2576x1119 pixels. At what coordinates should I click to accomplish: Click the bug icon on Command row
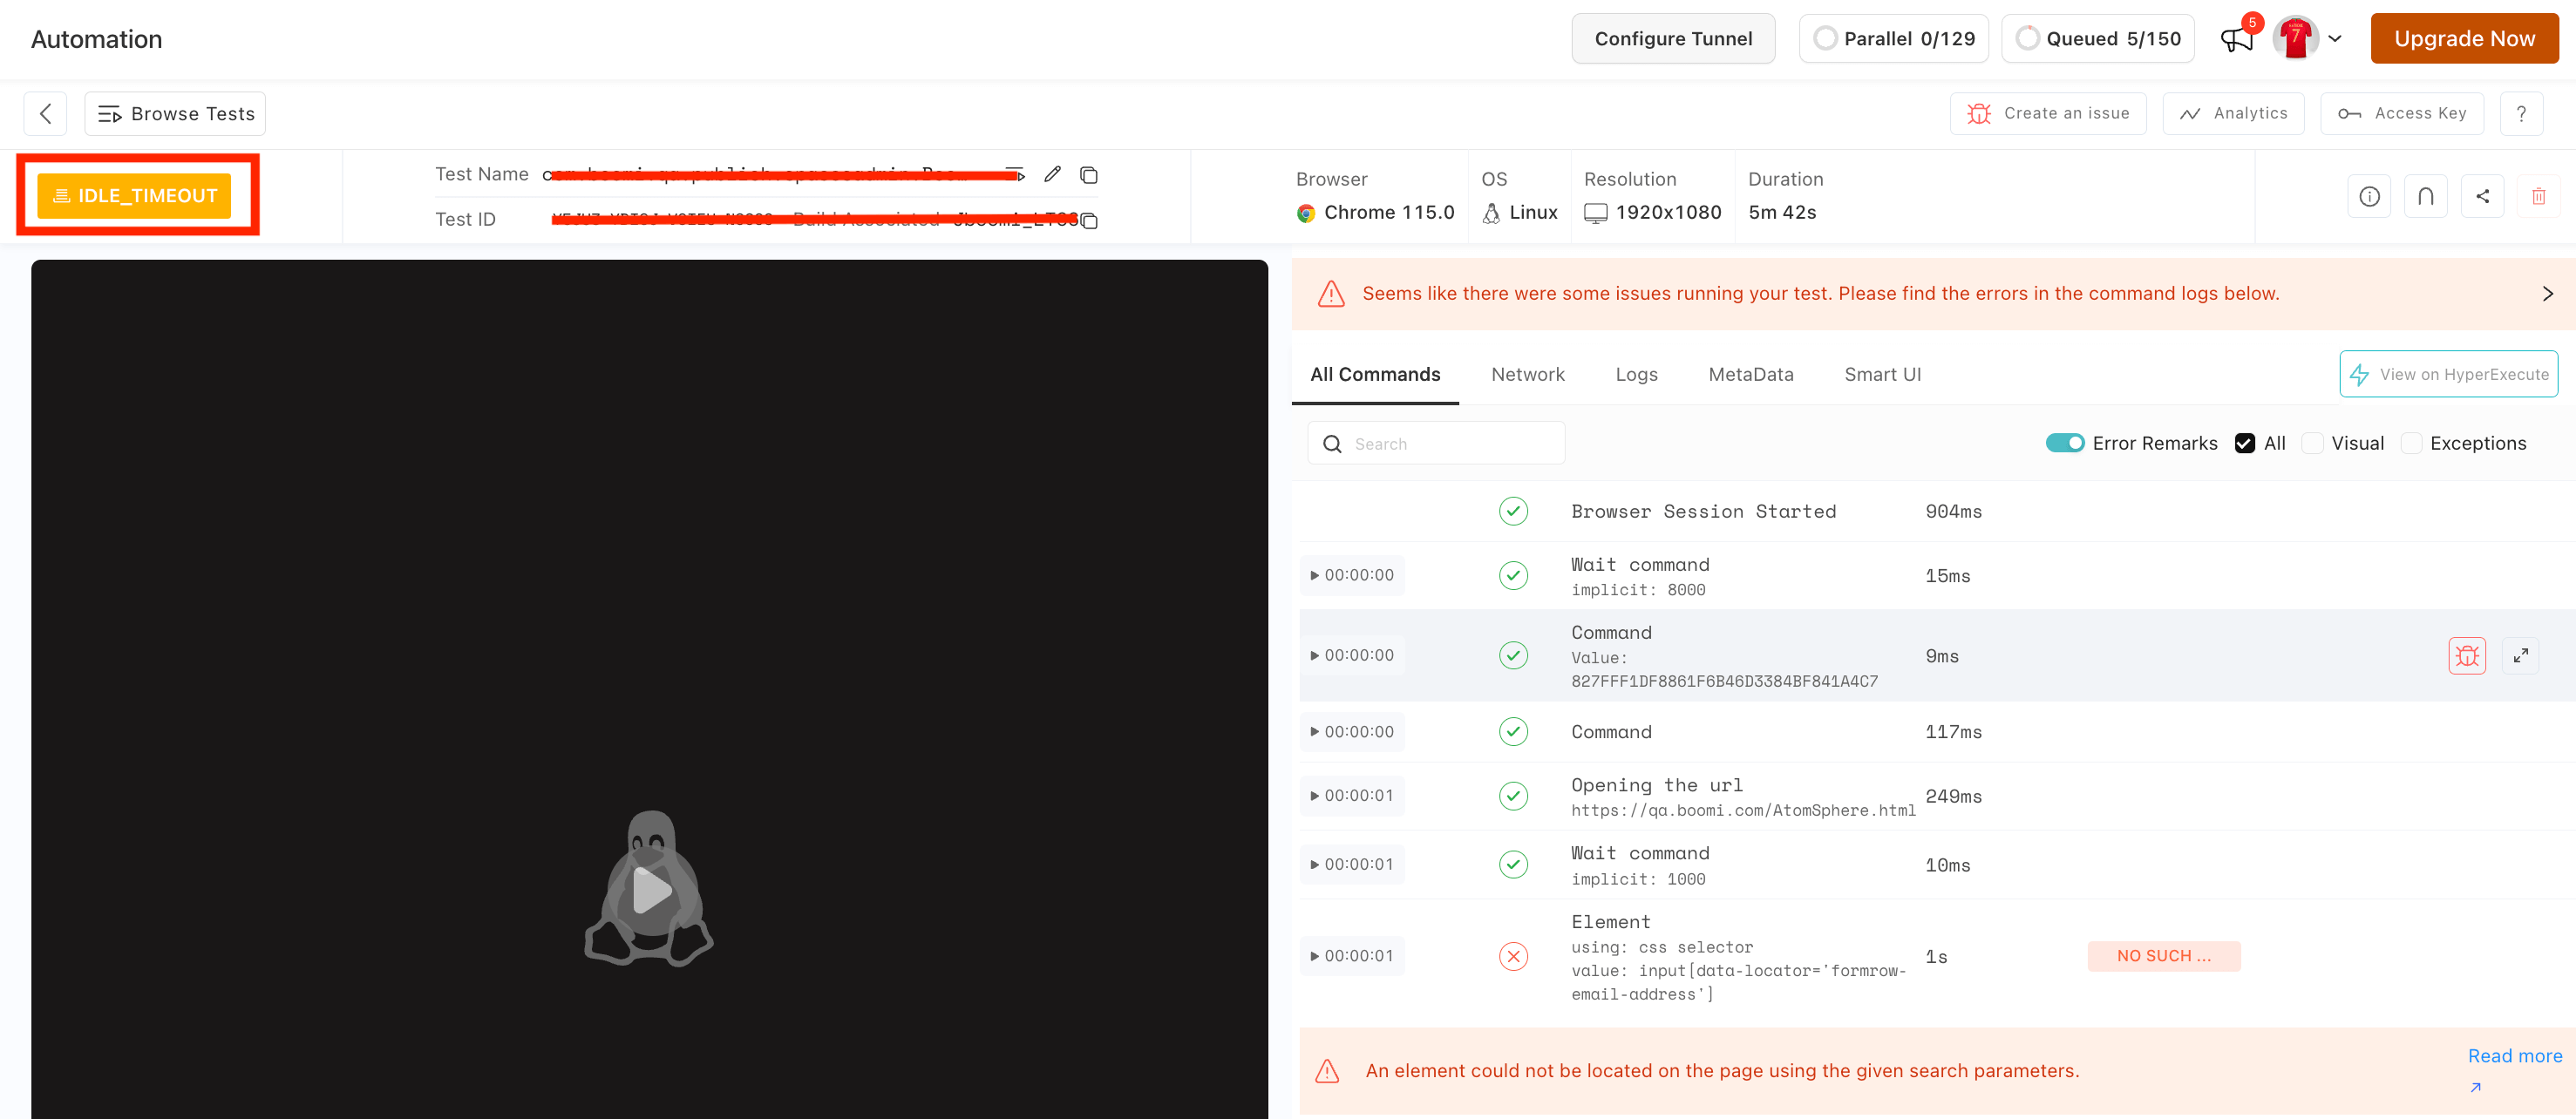[2466, 656]
